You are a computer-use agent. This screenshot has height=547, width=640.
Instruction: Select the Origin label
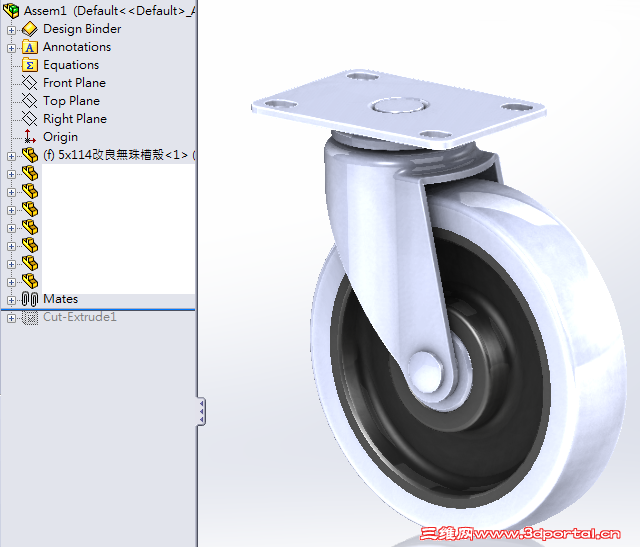[x=60, y=137]
